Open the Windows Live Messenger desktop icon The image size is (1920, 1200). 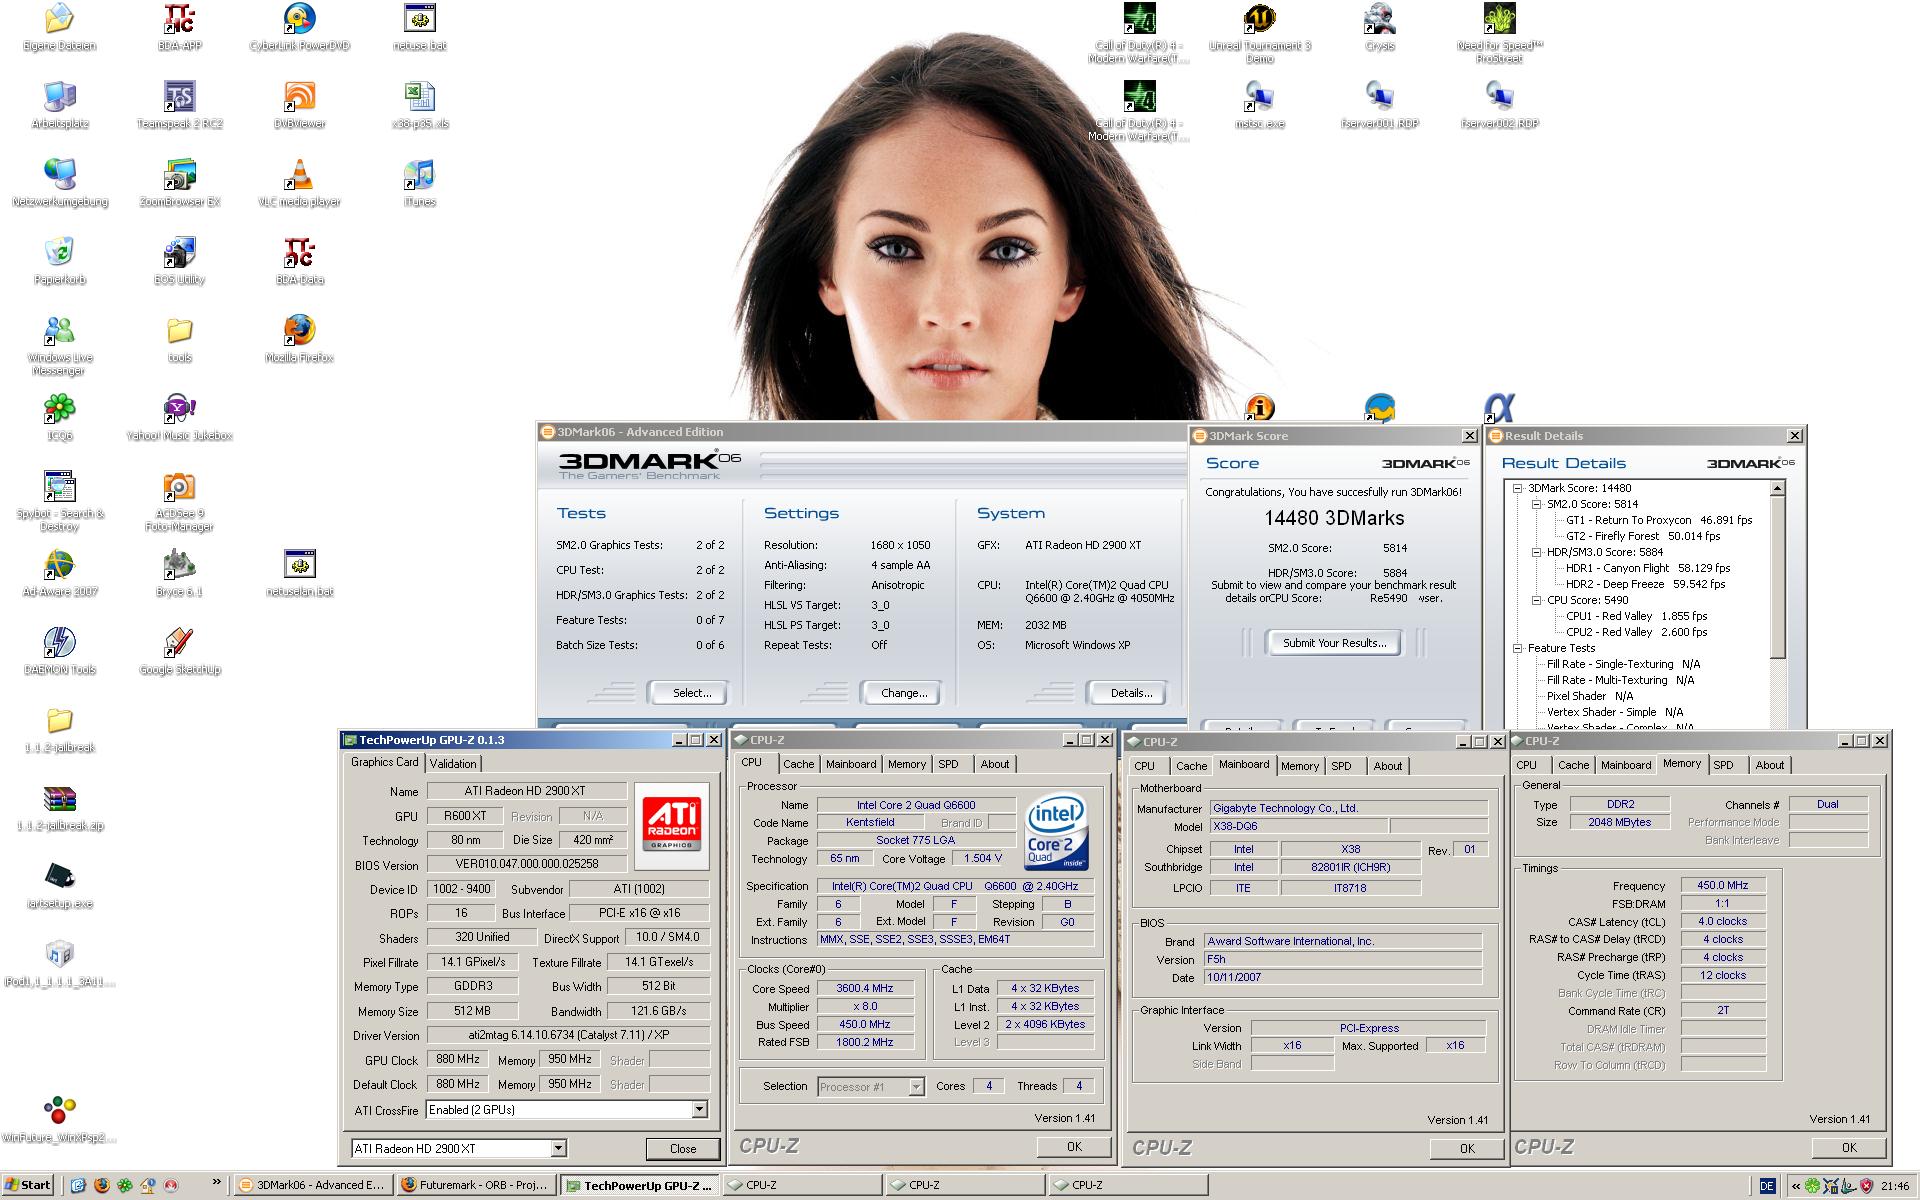tap(59, 345)
